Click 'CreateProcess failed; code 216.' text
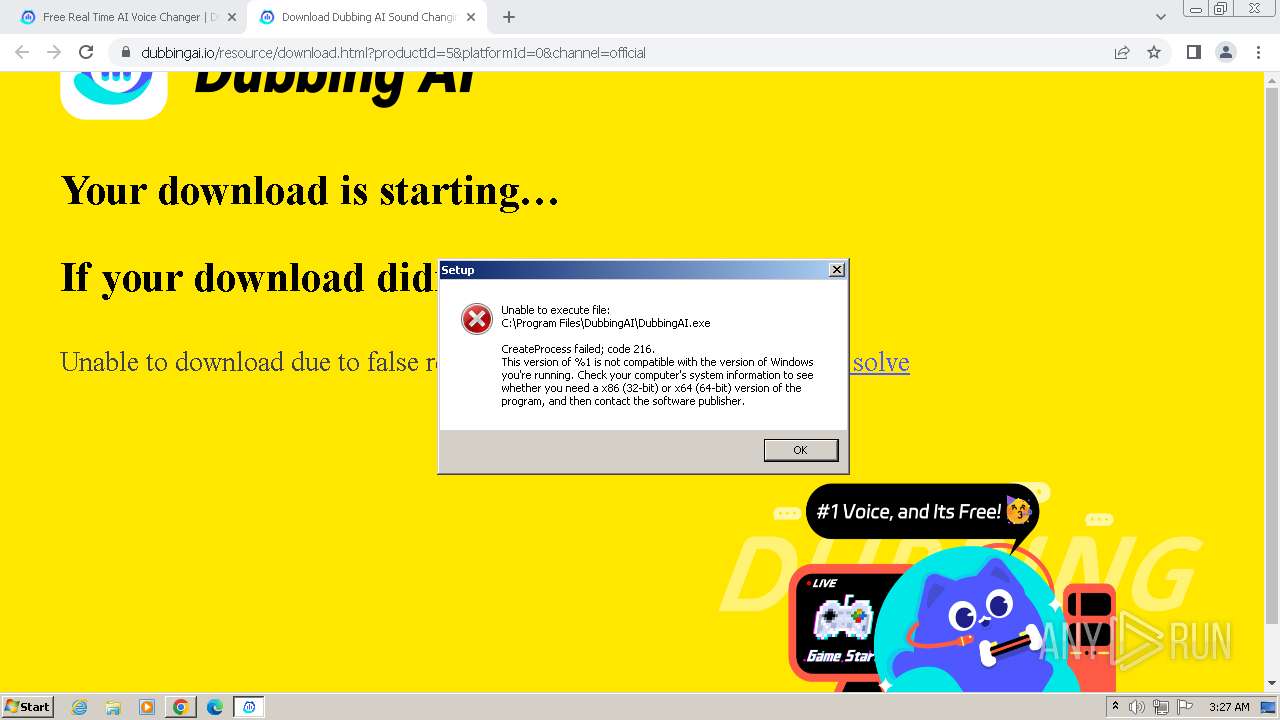This screenshot has width=1280, height=720. coord(577,349)
